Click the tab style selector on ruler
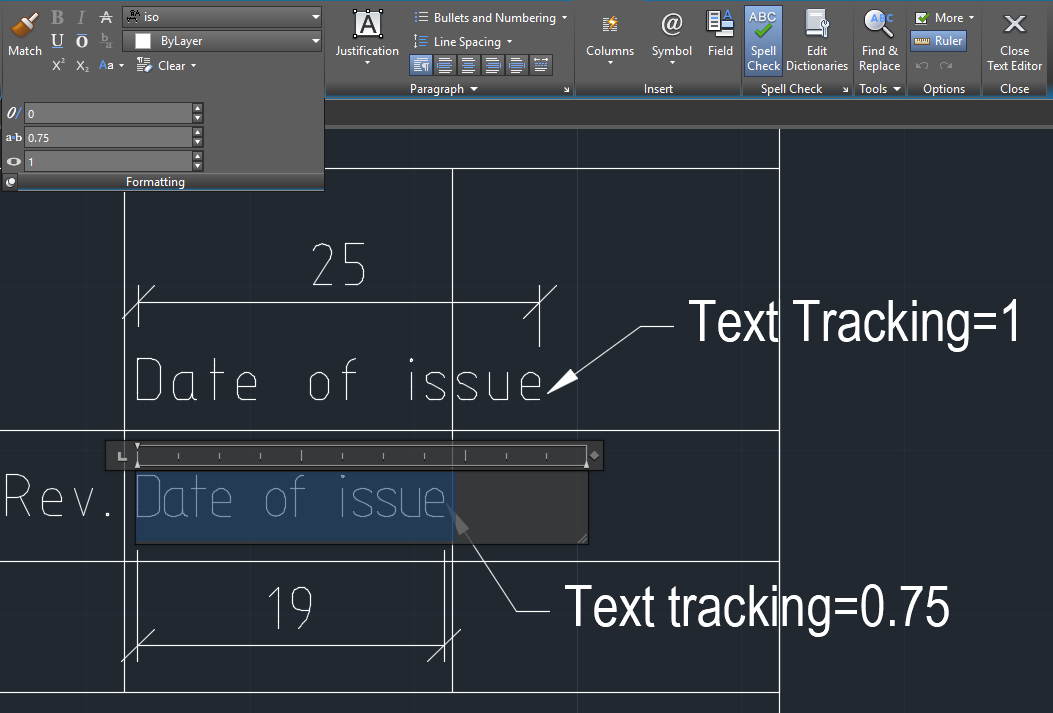Image resolution: width=1053 pixels, height=713 pixels. pos(122,456)
